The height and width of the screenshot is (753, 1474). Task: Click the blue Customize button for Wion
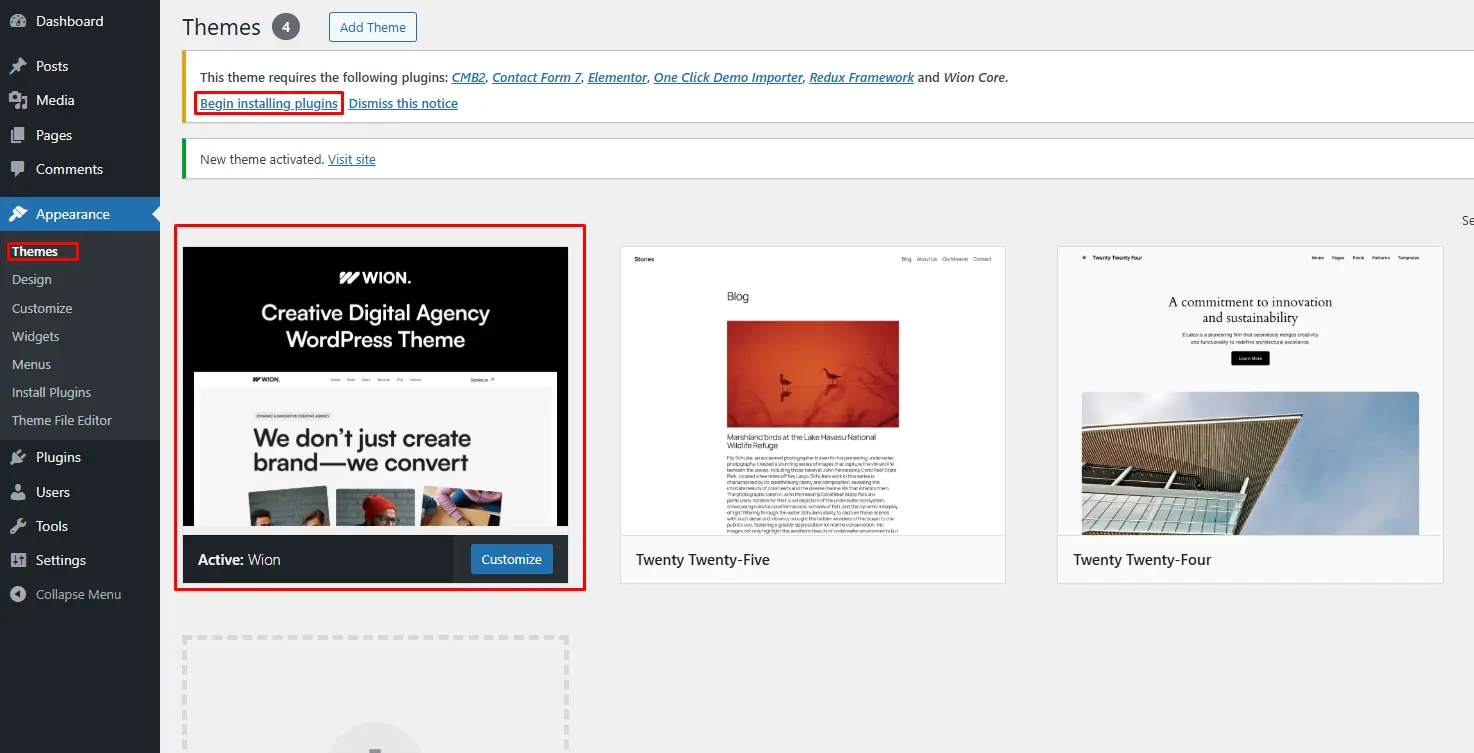point(512,559)
